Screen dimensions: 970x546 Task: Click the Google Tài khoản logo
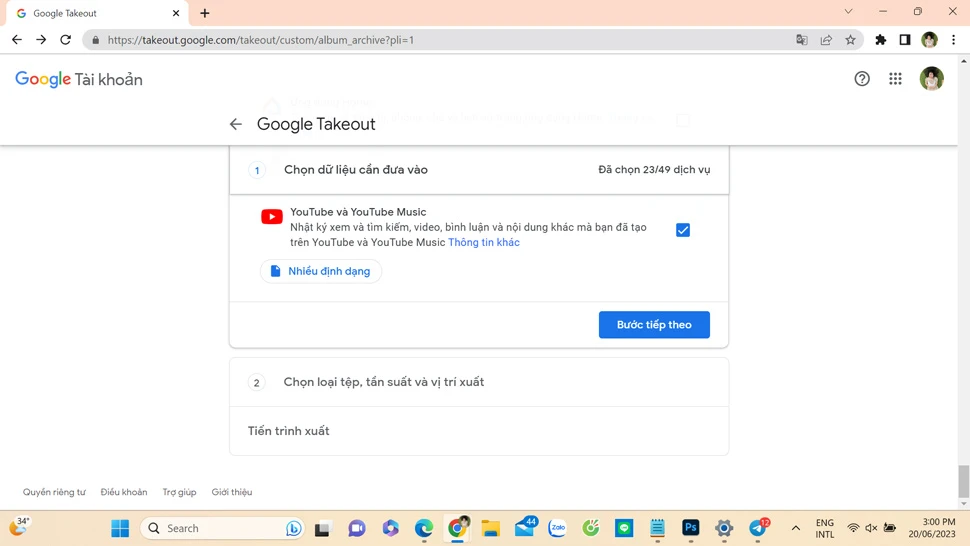[x=79, y=79]
